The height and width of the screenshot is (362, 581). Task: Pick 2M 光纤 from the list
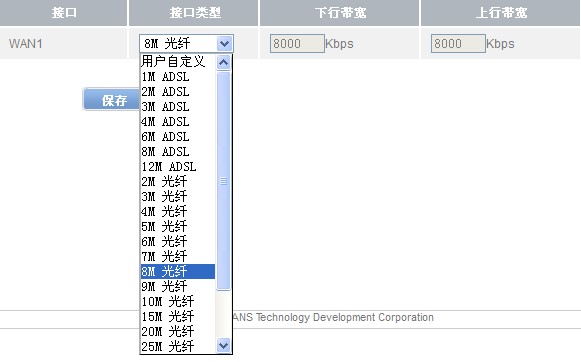pyautogui.click(x=177, y=182)
